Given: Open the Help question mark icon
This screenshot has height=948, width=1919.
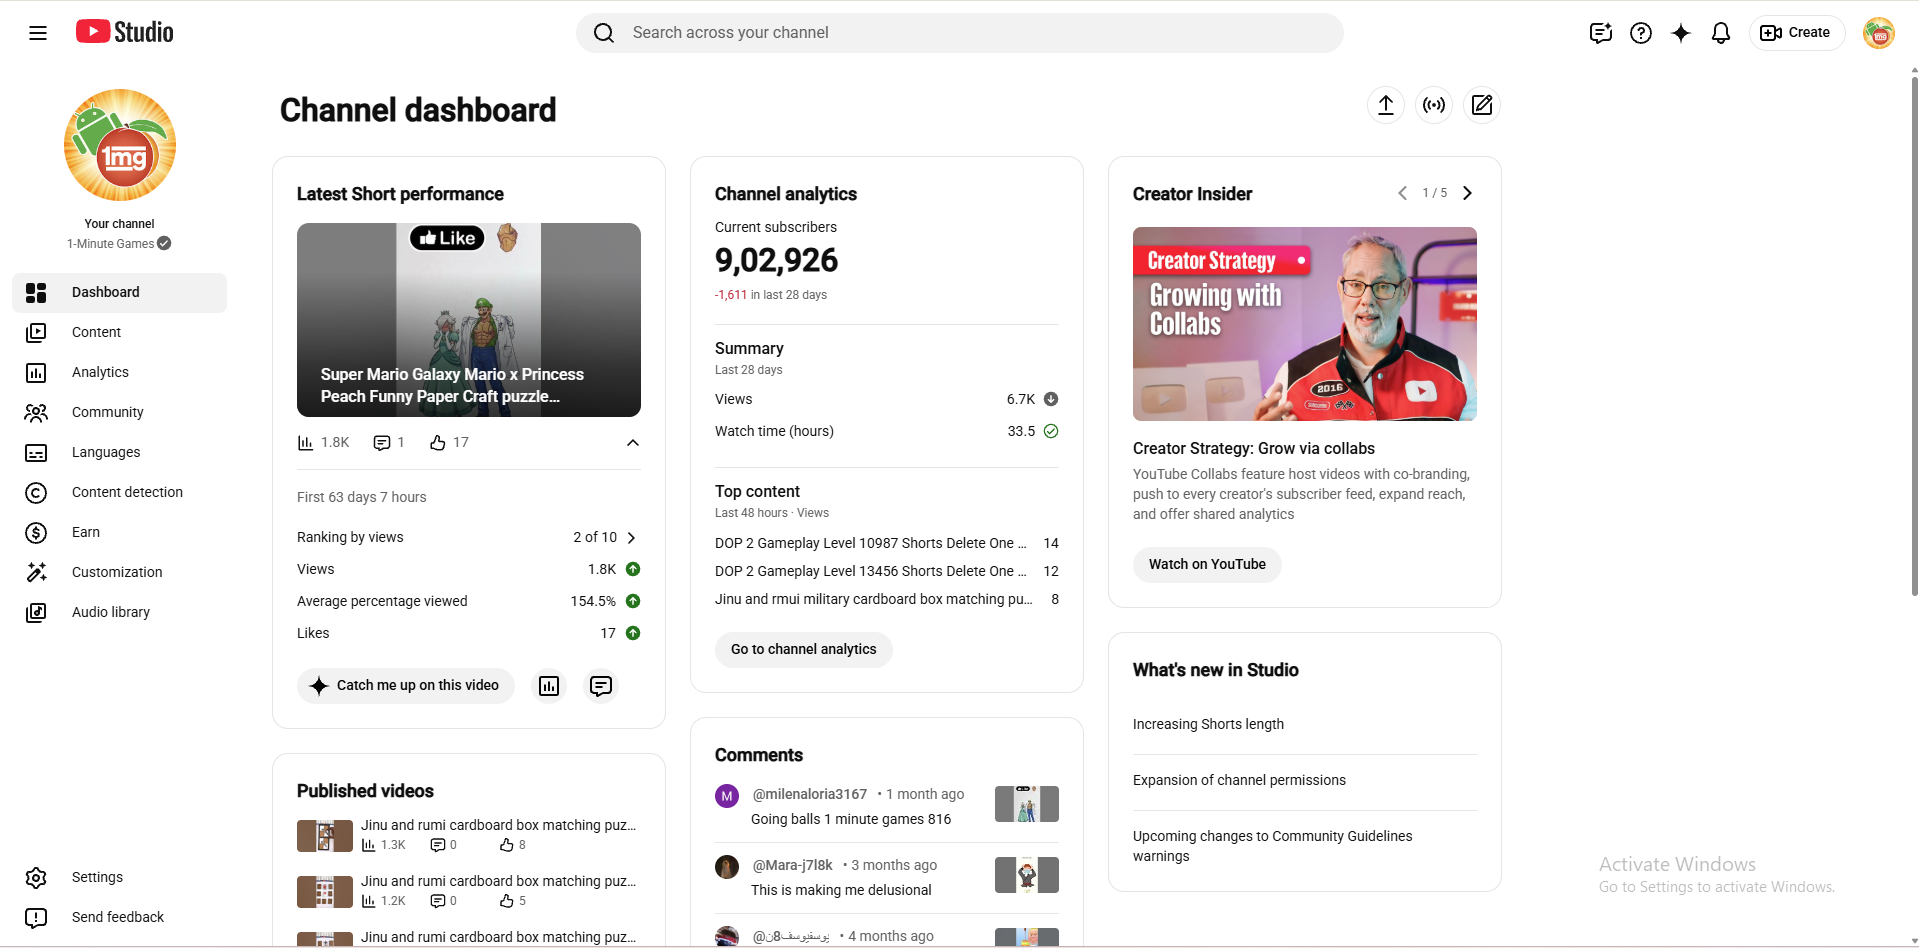Looking at the screenshot, I should pos(1641,33).
